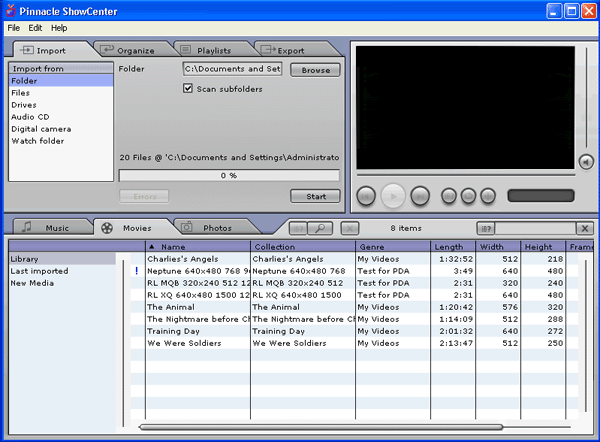Choose Audio CD import source
600x442 pixels.
pos(61,117)
